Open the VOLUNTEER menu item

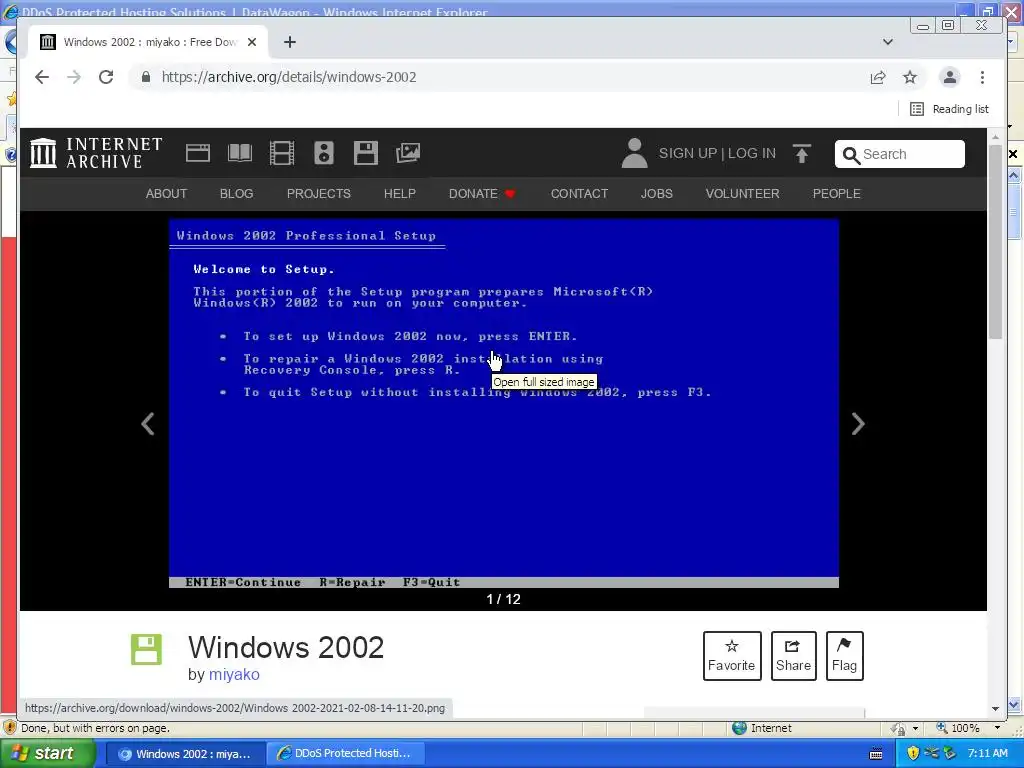pyautogui.click(x=743, y=193)
